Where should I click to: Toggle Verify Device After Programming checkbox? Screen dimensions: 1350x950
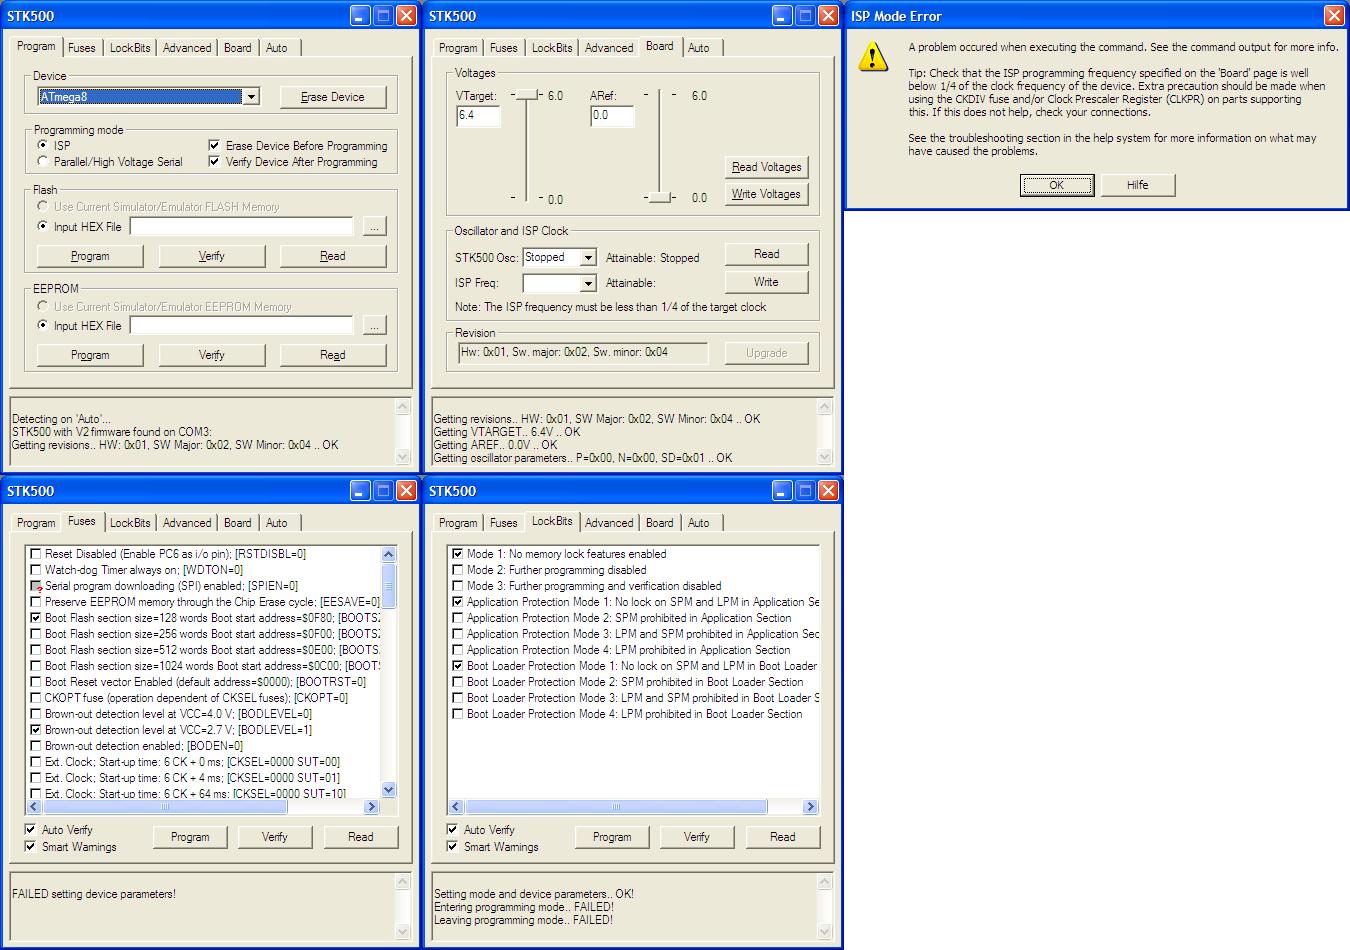[214, 161]
